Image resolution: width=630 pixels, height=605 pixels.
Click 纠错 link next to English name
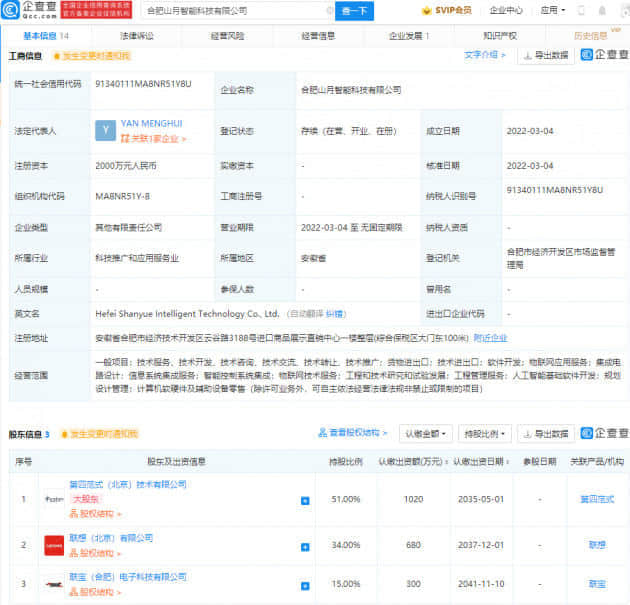pos(334,314)
